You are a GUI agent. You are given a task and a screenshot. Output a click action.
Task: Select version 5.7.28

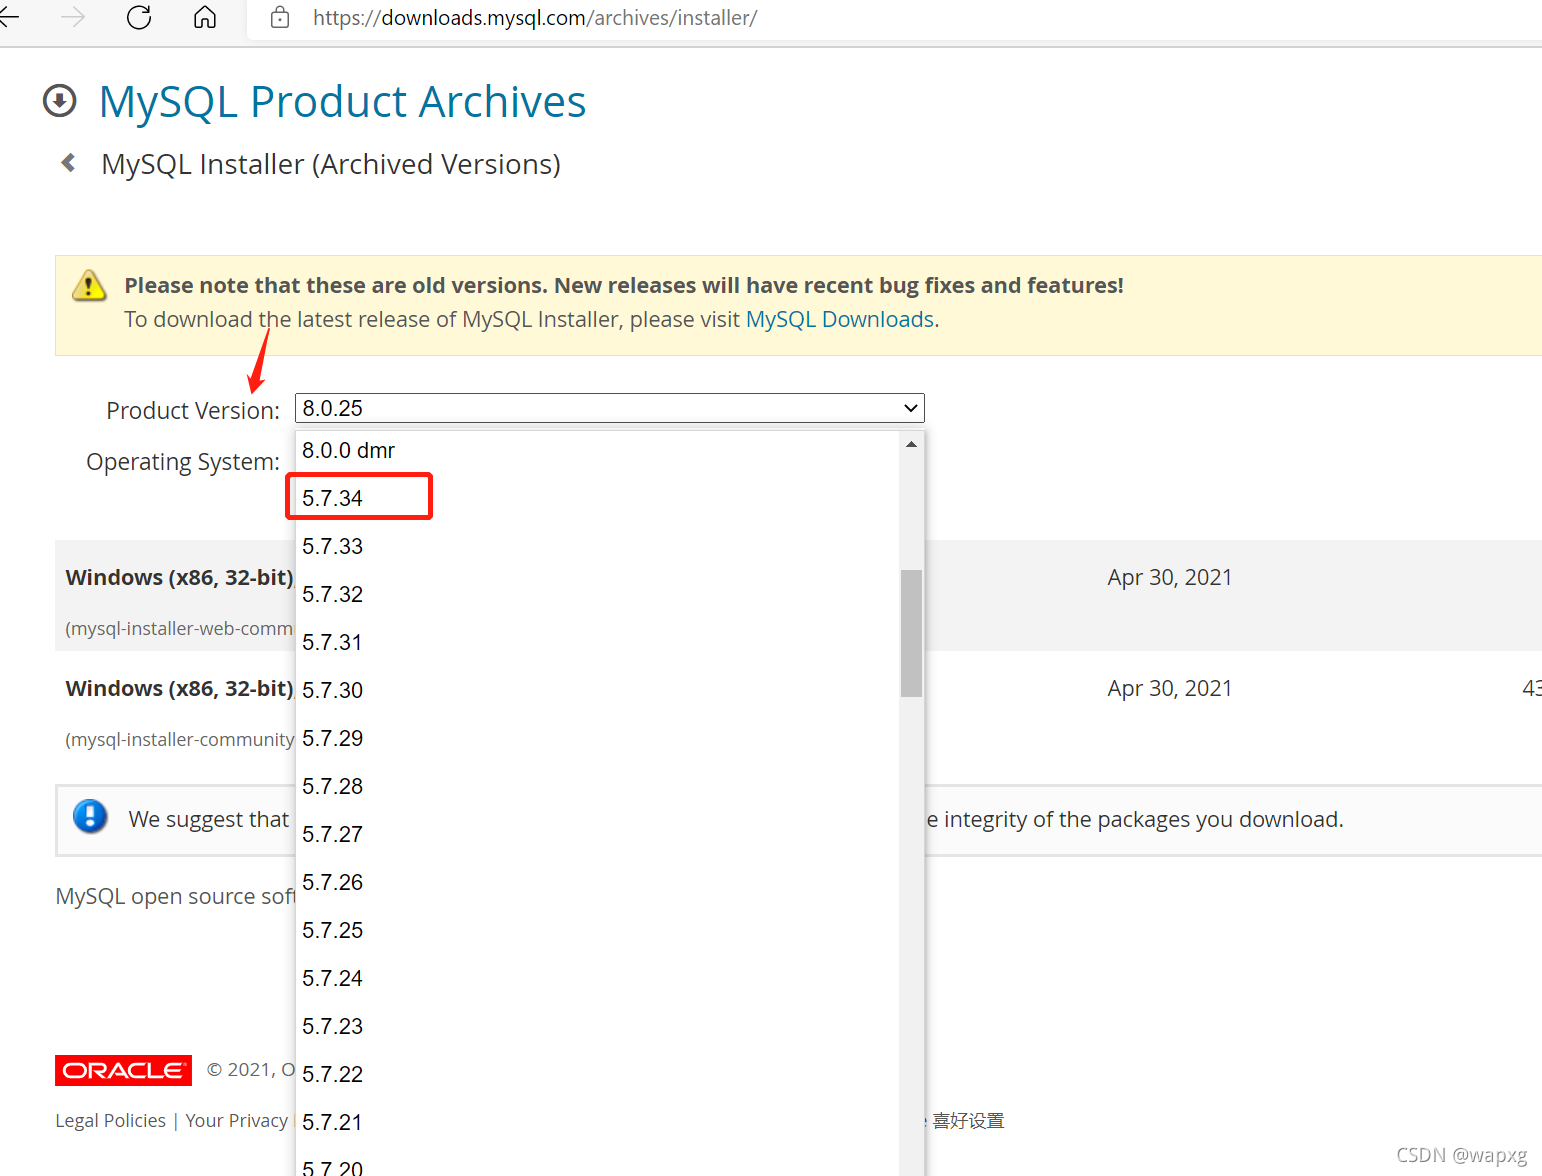[598, 786]
